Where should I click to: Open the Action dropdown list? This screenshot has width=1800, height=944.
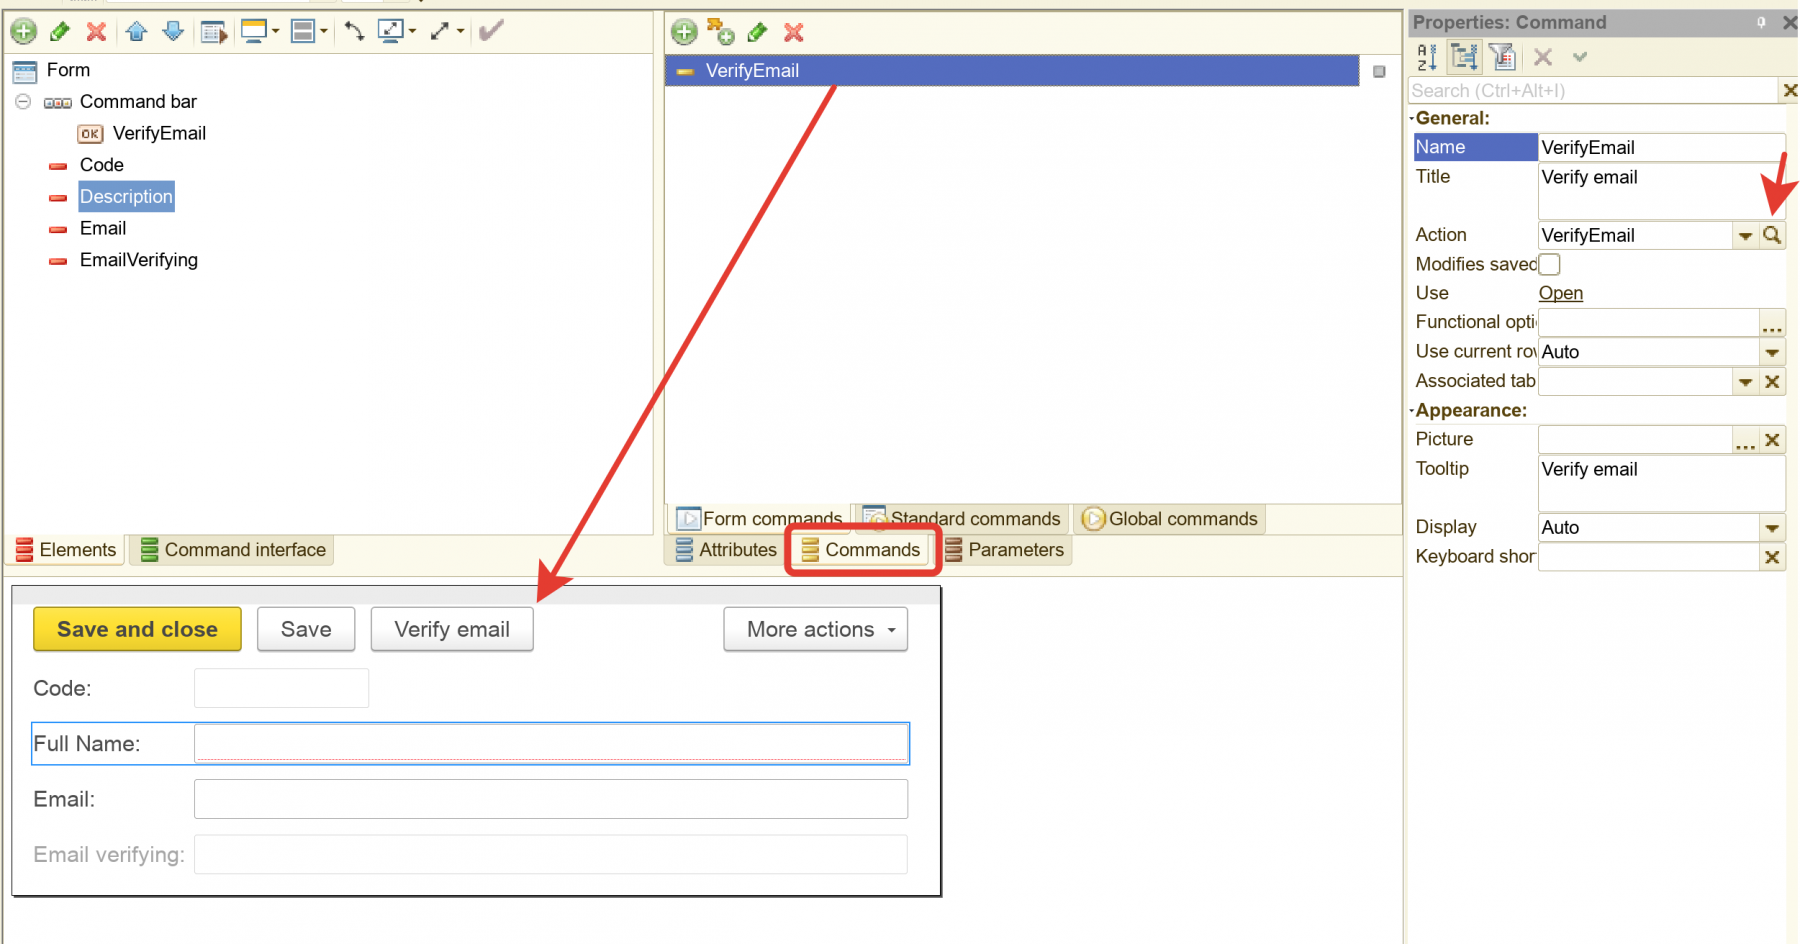pos(1745,236)
